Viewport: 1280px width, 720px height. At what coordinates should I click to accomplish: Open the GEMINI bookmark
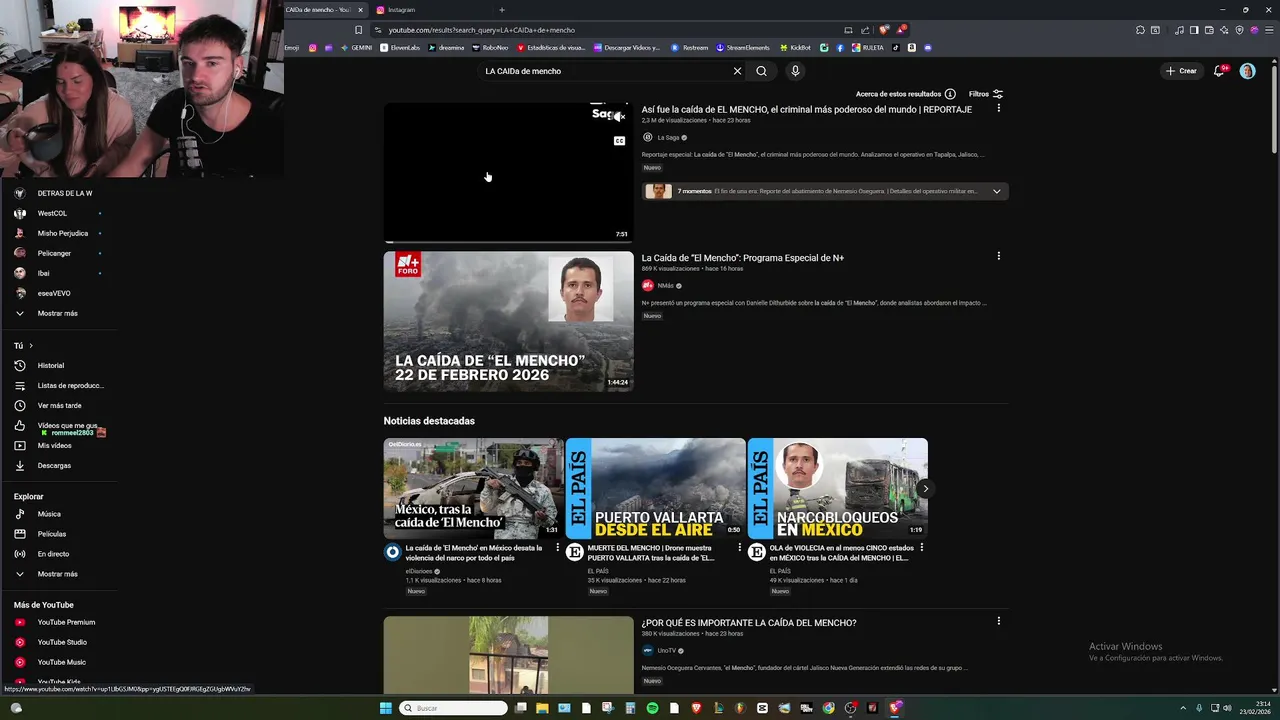click(355, 47)
